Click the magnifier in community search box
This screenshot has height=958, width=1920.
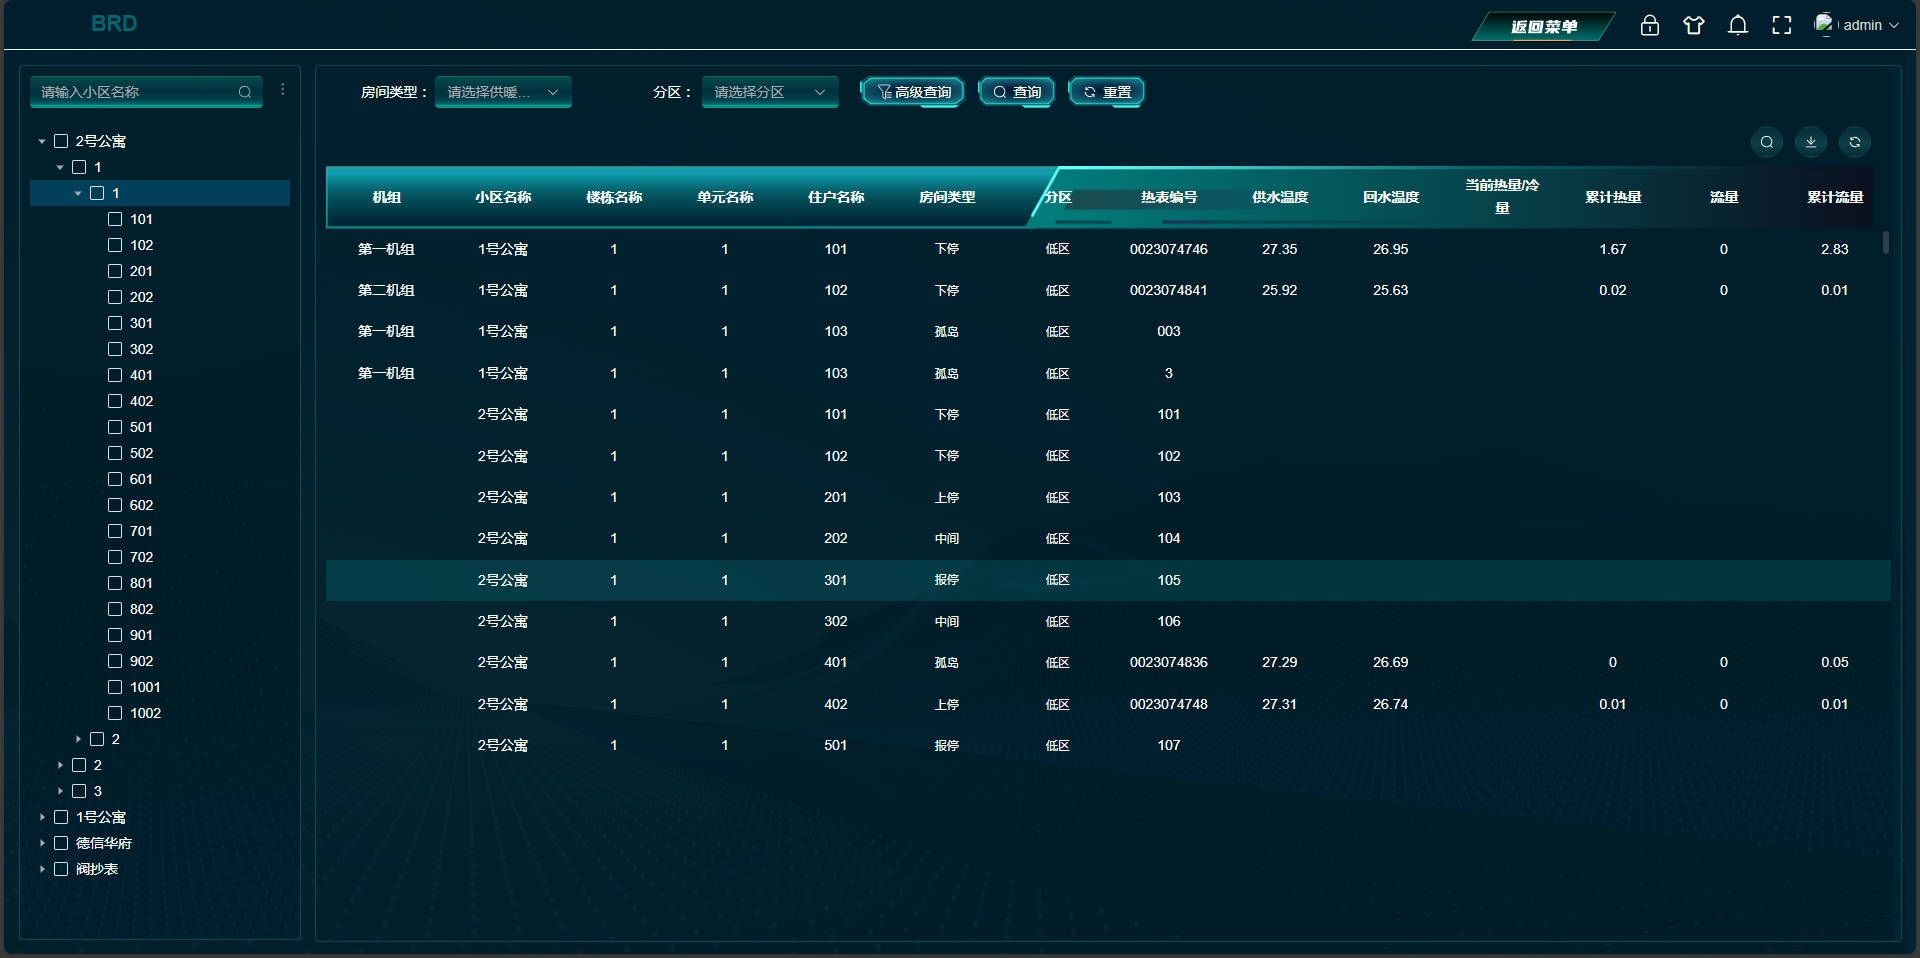click(x=245, y=92)
